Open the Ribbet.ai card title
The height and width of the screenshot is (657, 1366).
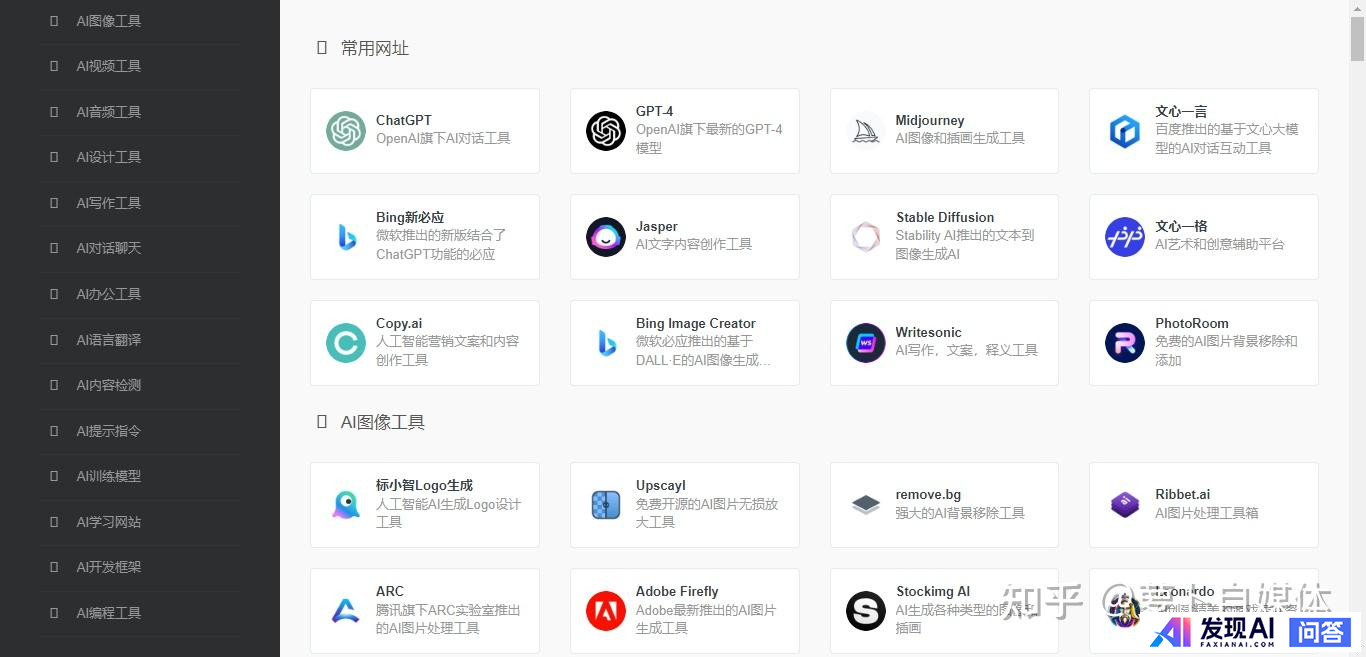(1182, 494)
